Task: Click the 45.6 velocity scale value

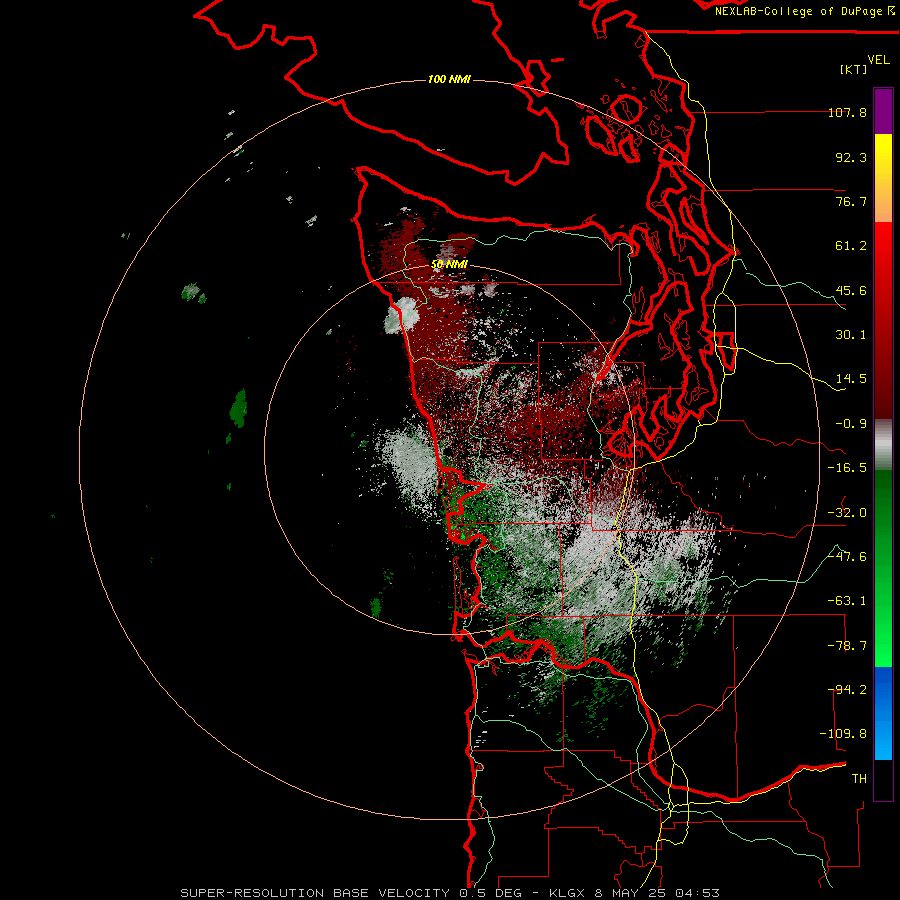Action: (x=851, y=291)
